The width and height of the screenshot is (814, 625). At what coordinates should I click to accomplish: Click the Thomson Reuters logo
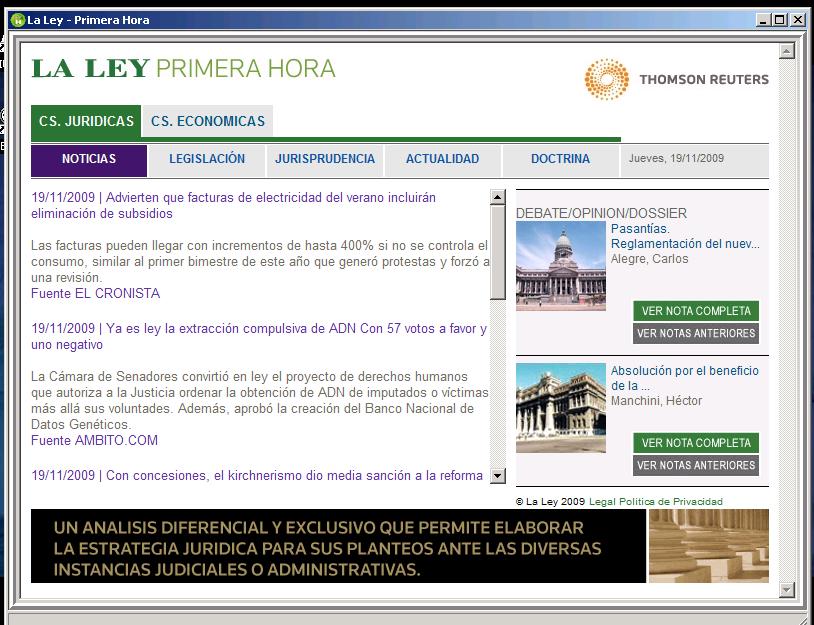pyautogui.click(x=676, y=79)
